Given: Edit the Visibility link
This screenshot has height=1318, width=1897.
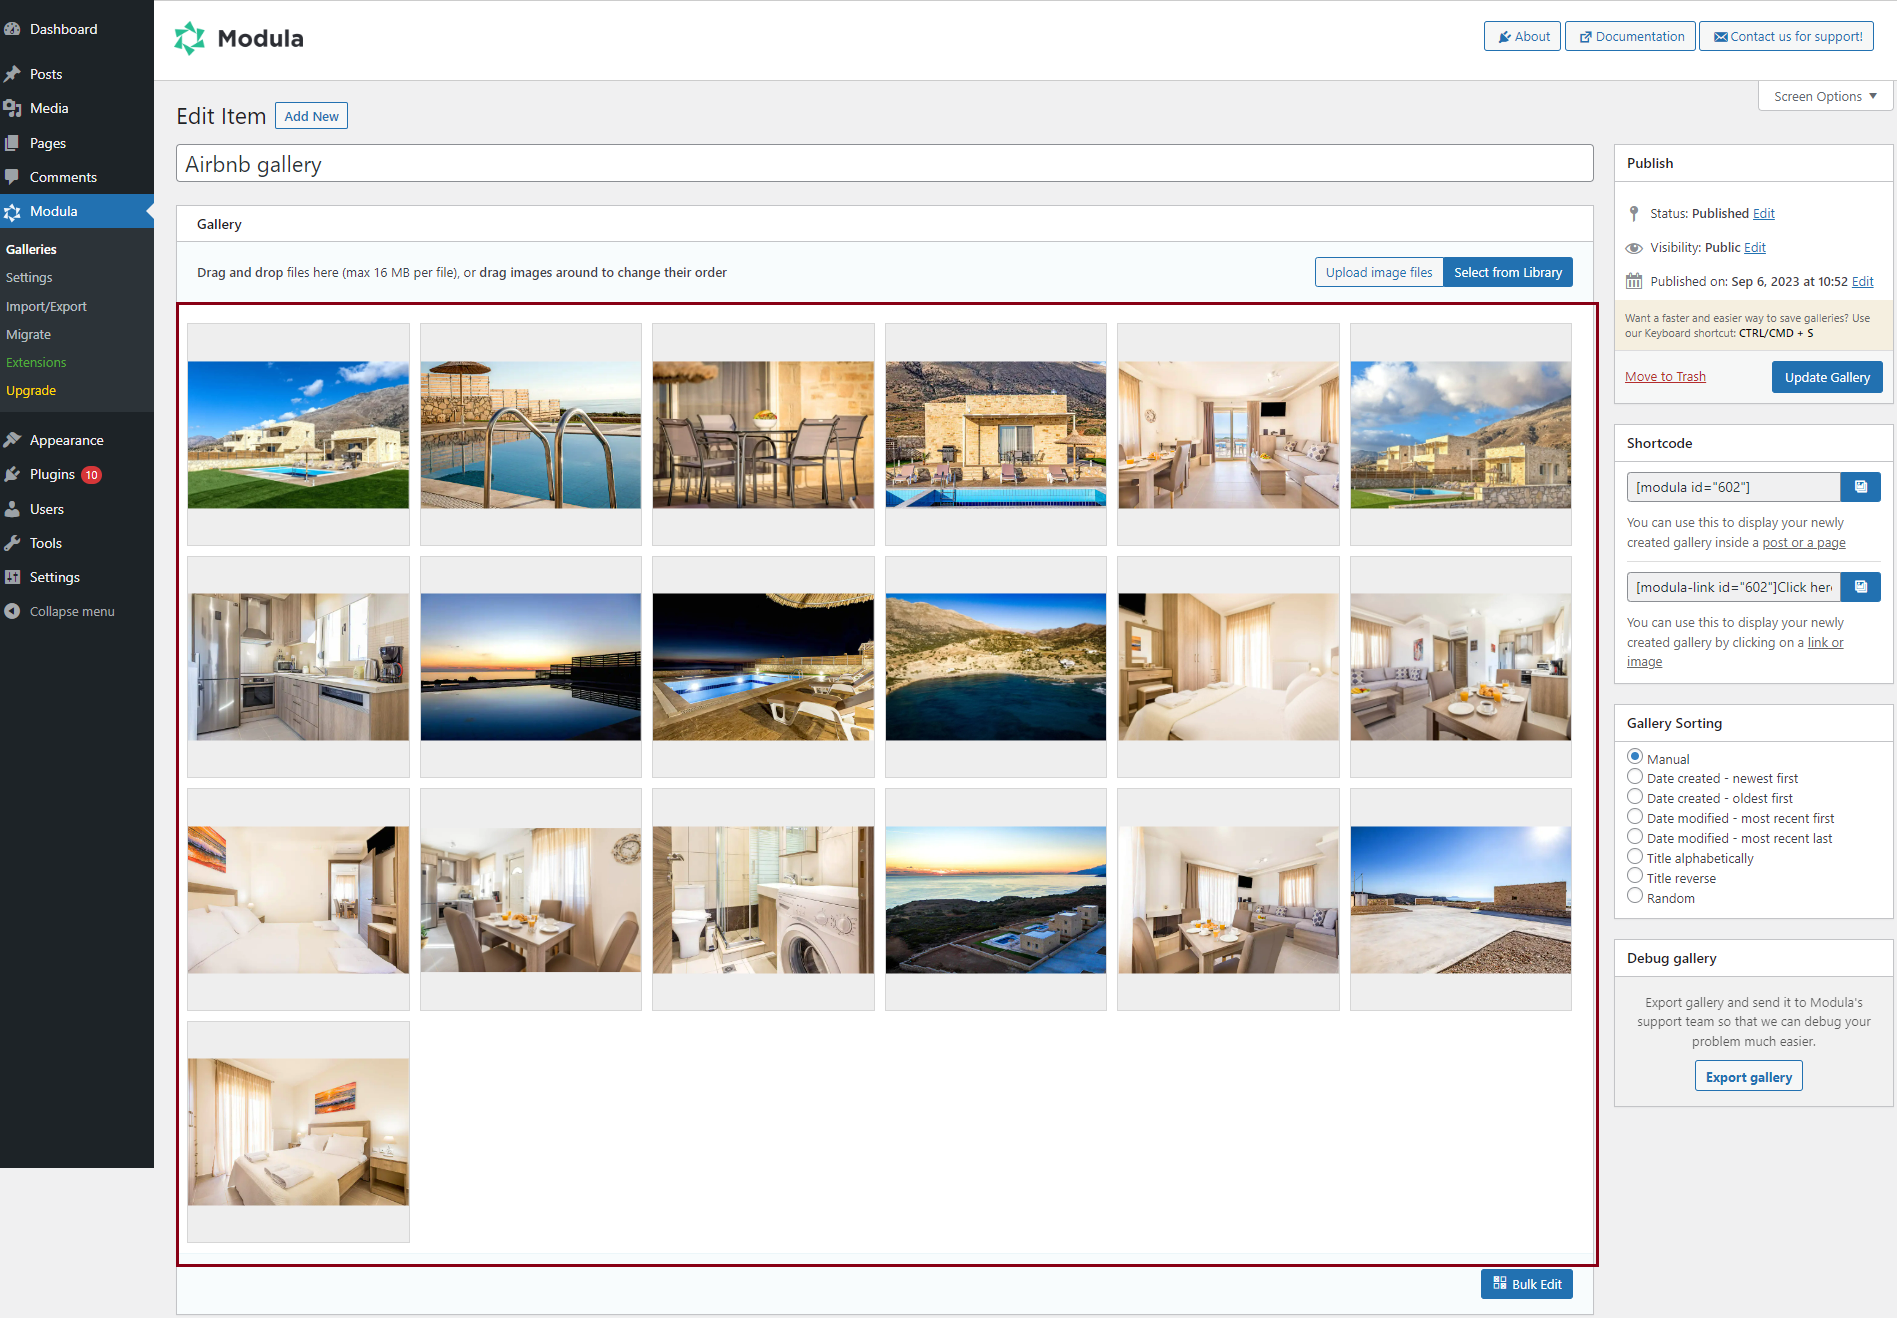Looking at the screenshot, I should [x=1755, y=248].
